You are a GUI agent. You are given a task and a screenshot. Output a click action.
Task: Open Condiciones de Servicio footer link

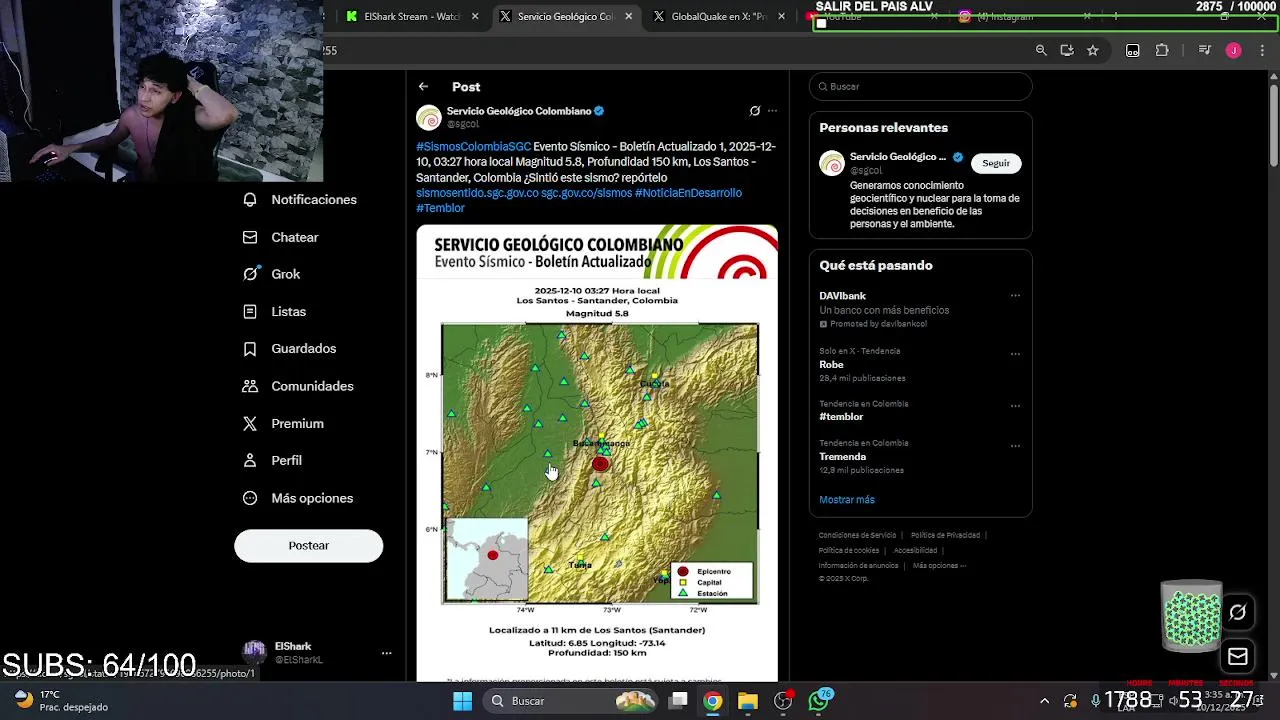tap(857, 535)
